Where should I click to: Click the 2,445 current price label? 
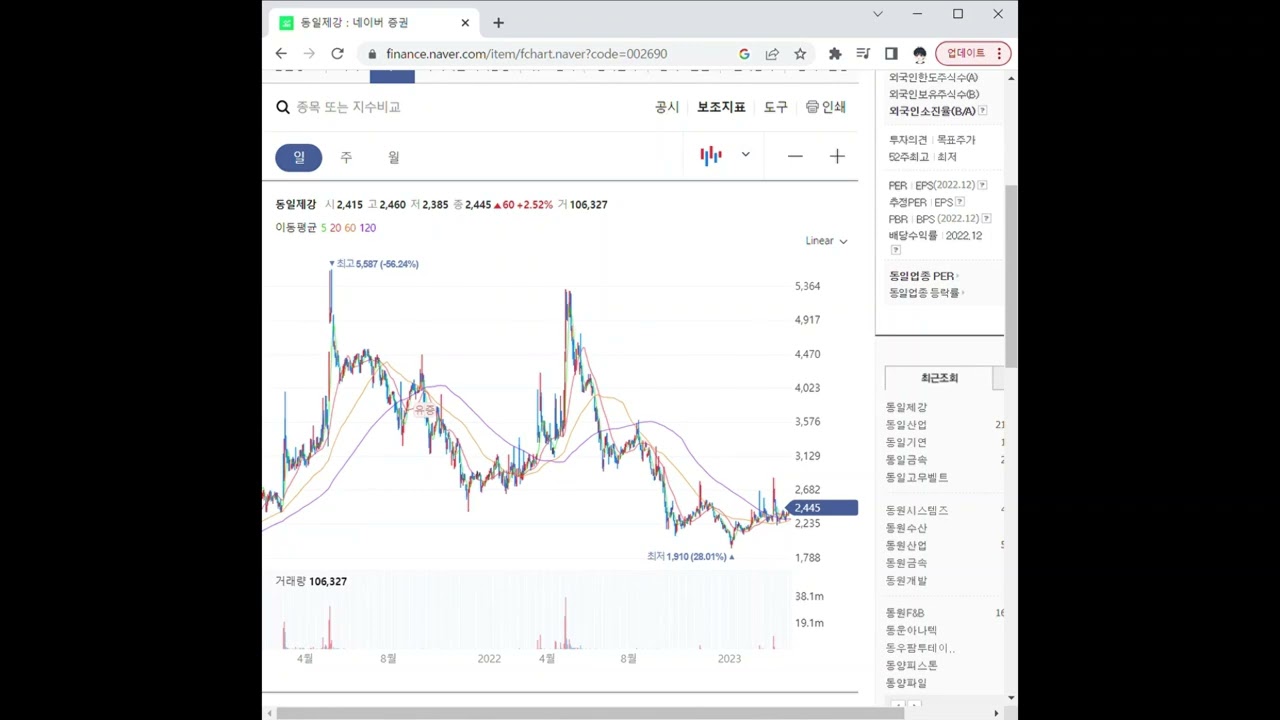(823, 508)
